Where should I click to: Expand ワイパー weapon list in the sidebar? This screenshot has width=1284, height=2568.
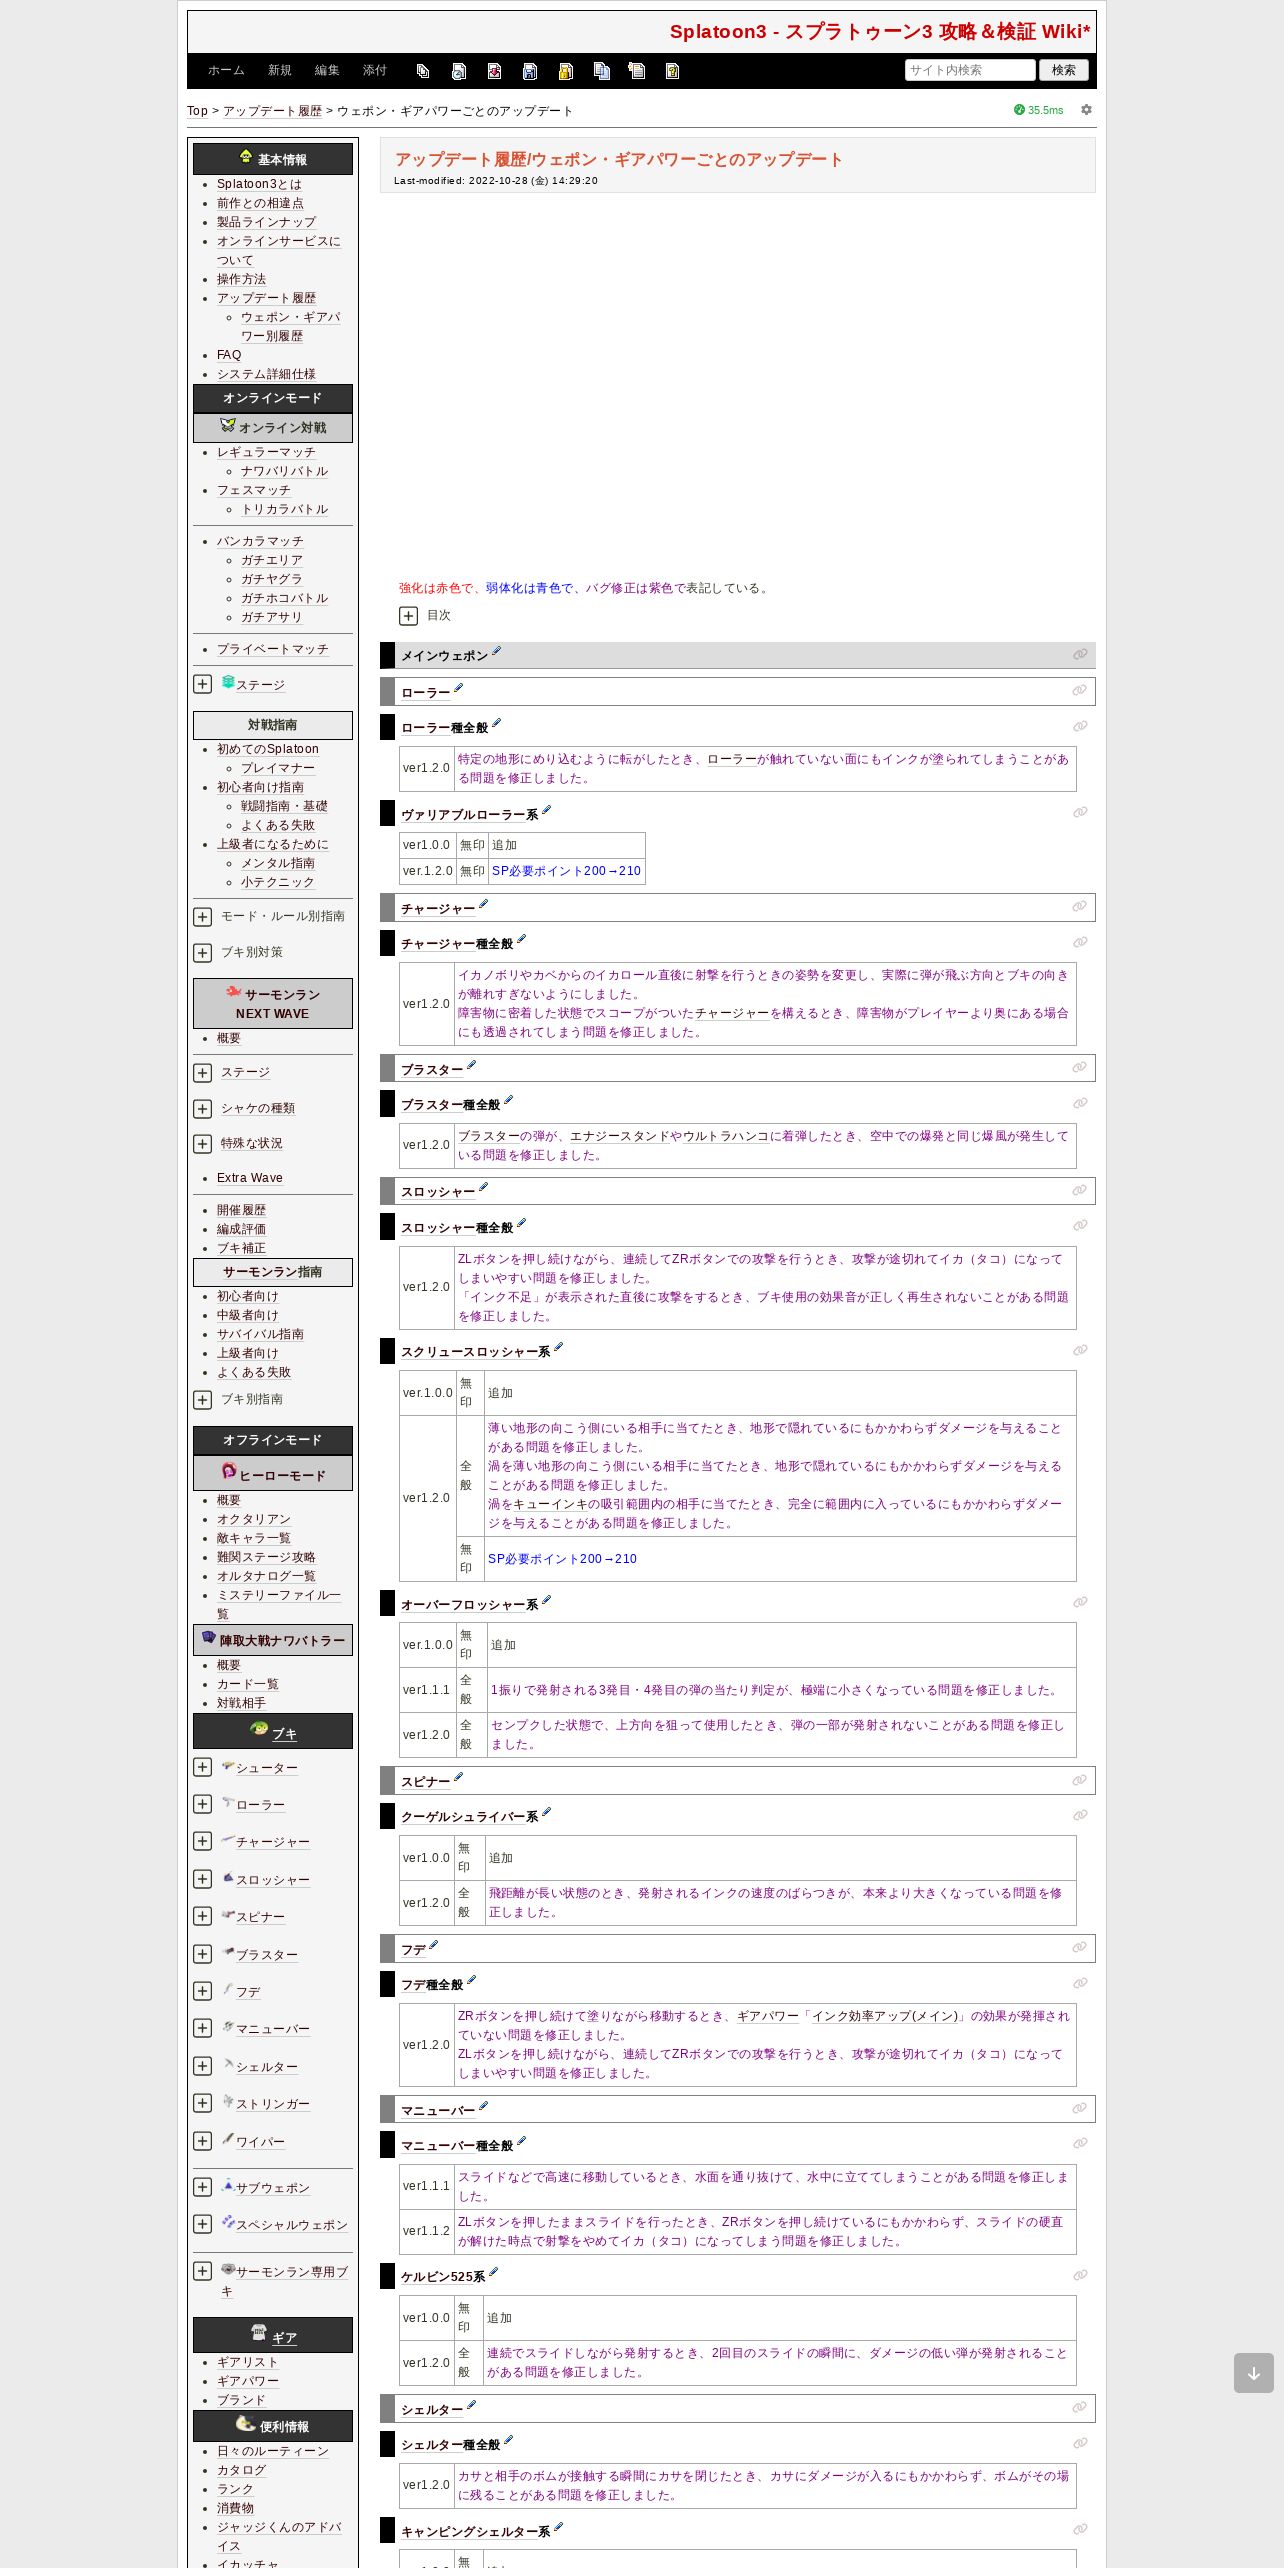[202, 2141]
